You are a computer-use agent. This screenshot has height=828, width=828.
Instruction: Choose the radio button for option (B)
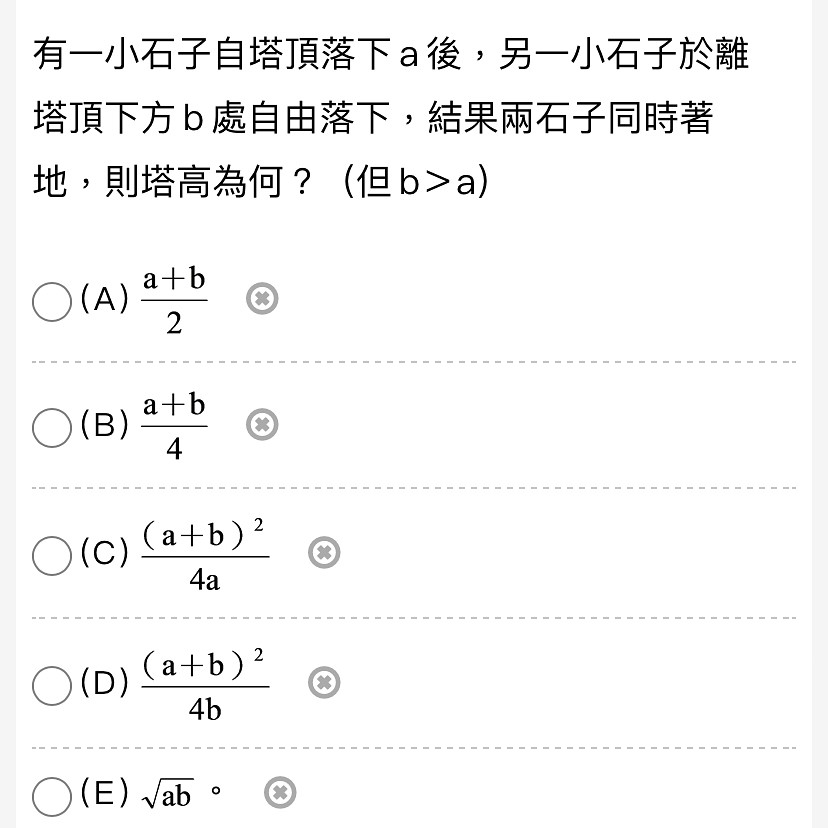click(x=52, y=427)
